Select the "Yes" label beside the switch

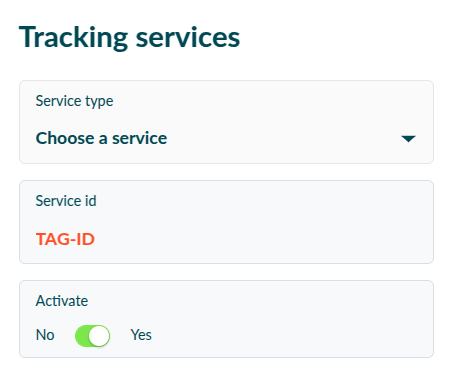coord(141,335)
